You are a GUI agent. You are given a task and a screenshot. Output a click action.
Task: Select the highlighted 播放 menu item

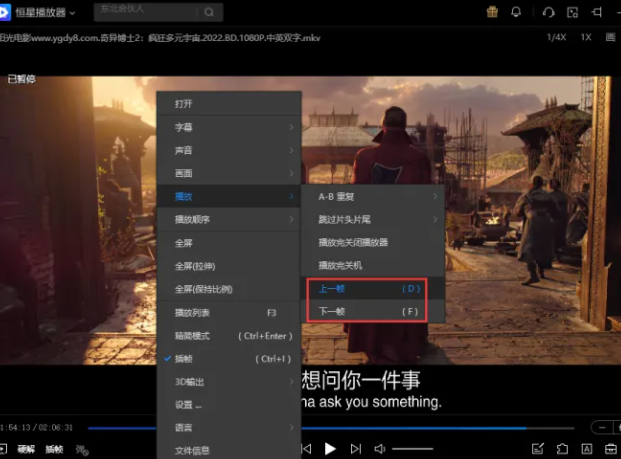[x=229, y=196]
